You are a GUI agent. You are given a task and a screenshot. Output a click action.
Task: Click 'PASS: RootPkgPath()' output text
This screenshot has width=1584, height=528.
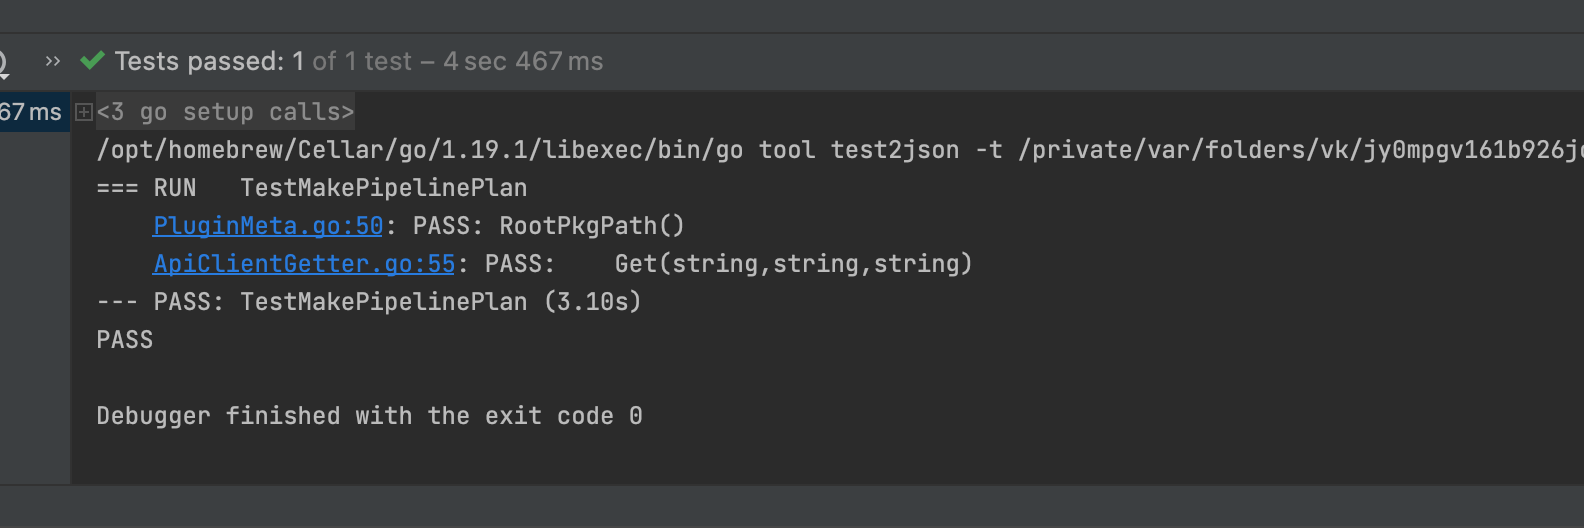click(548, 226)
